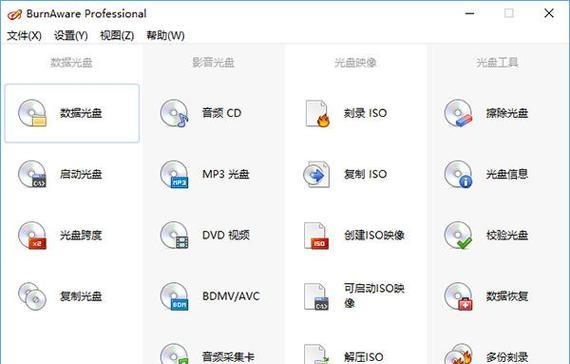
Task: Open the 音频 CD music disc icon
Action: pyautogui.click(x=174, y=113)
